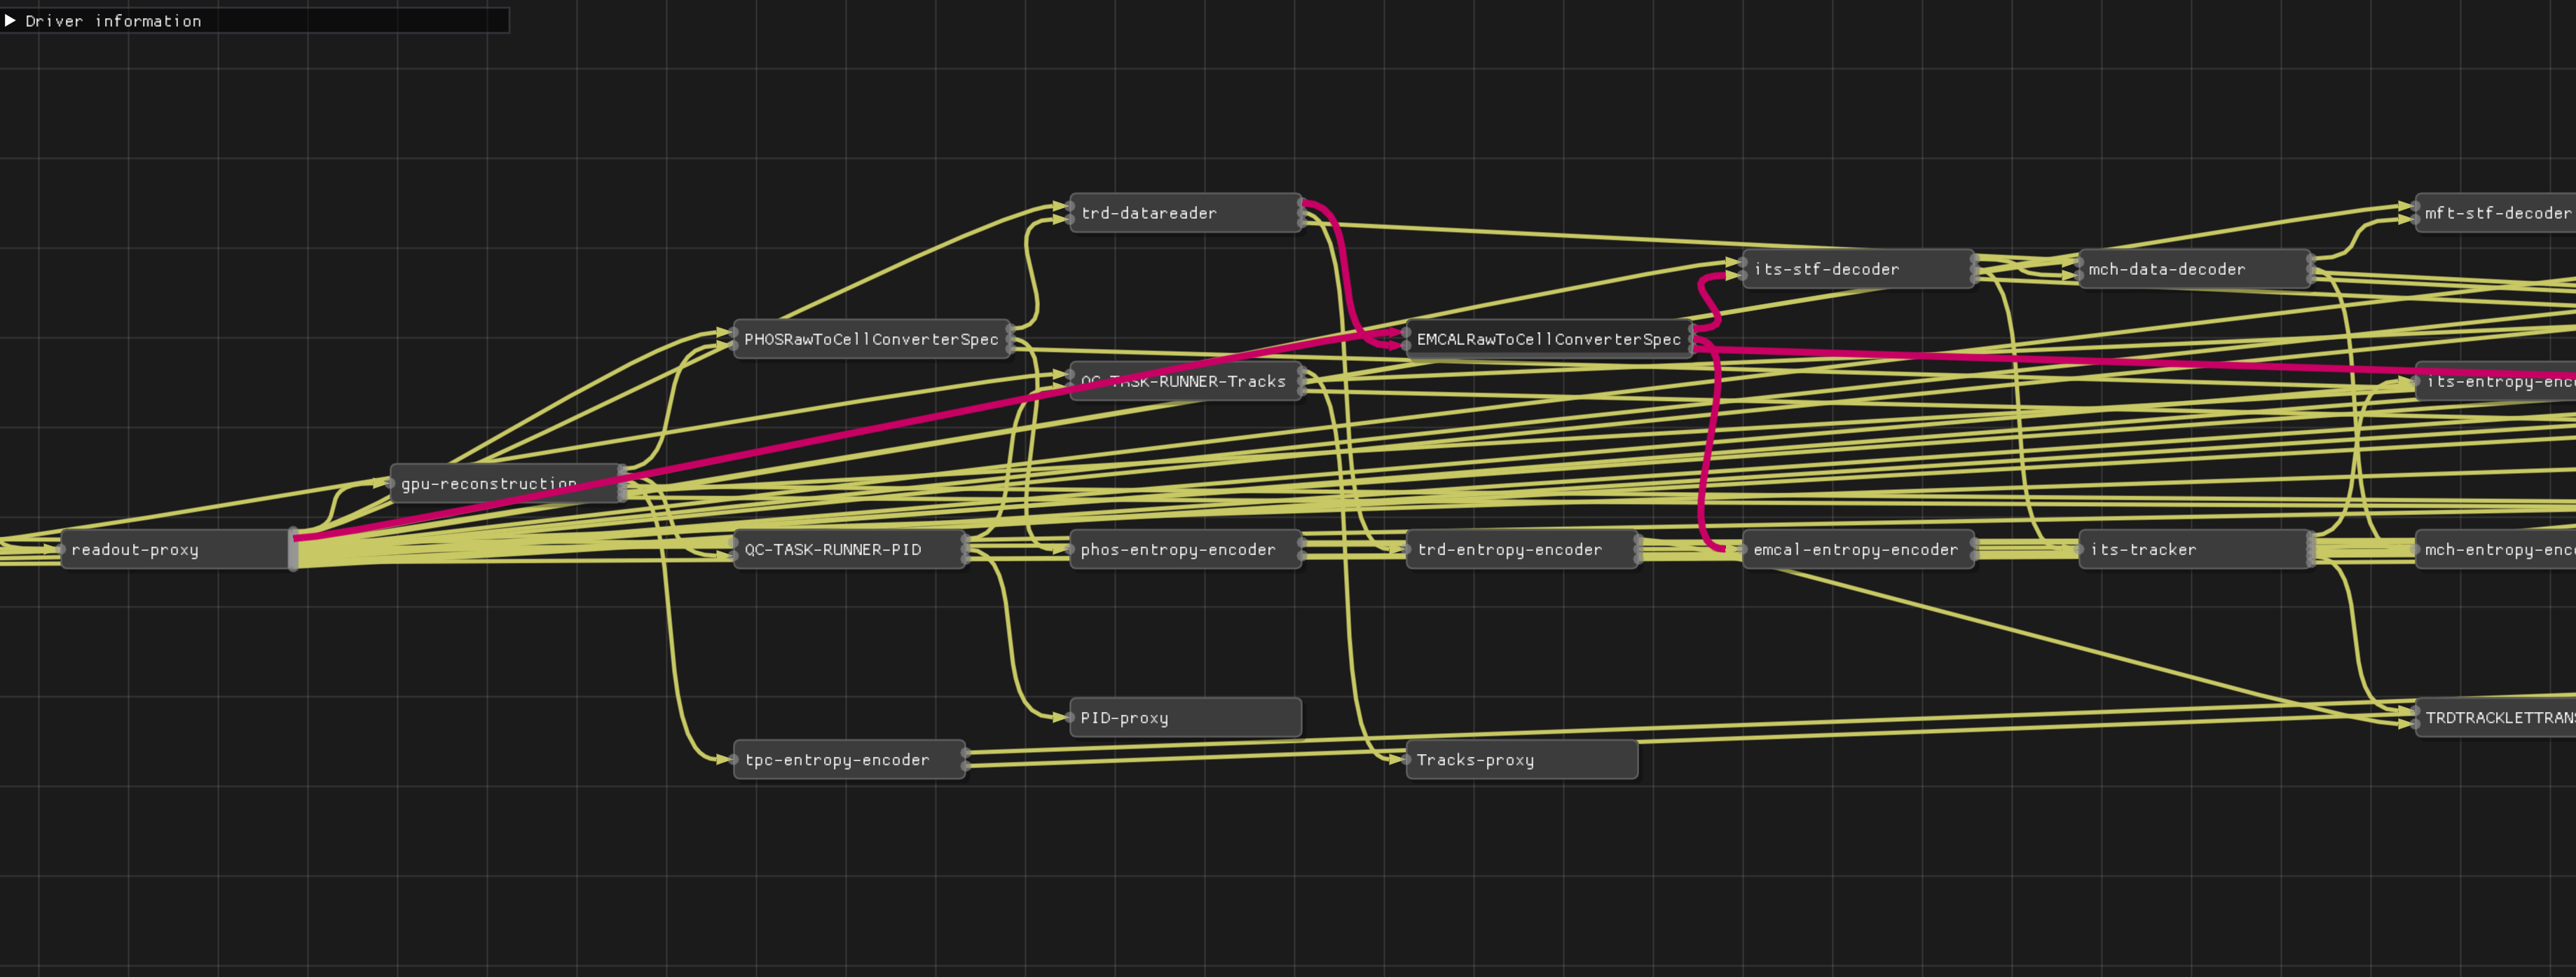Image resolution: width=2576 pixels, height=977 pixels.
Task: Click the readout-proxy node
Action: (x=175, y=549)
